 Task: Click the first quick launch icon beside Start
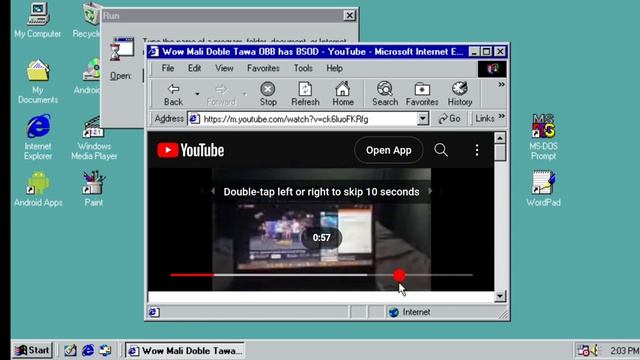[x=70, y=350]
